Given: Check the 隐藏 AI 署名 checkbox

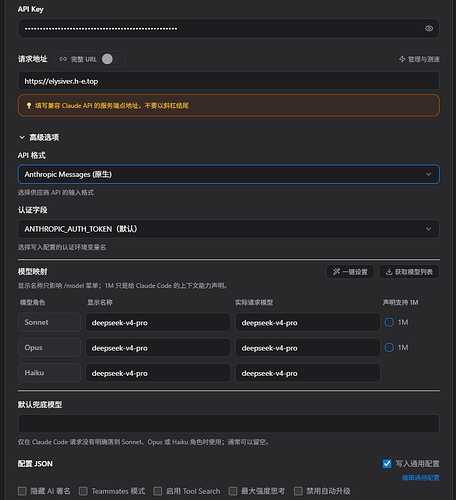Looking at the screenshot, I should coord(22,491).
